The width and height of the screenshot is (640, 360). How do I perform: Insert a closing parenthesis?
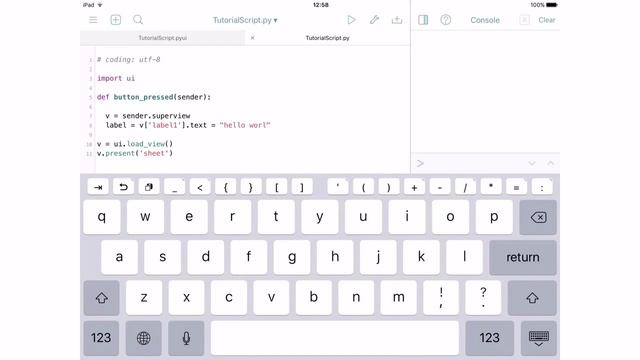tap(389, 187)
